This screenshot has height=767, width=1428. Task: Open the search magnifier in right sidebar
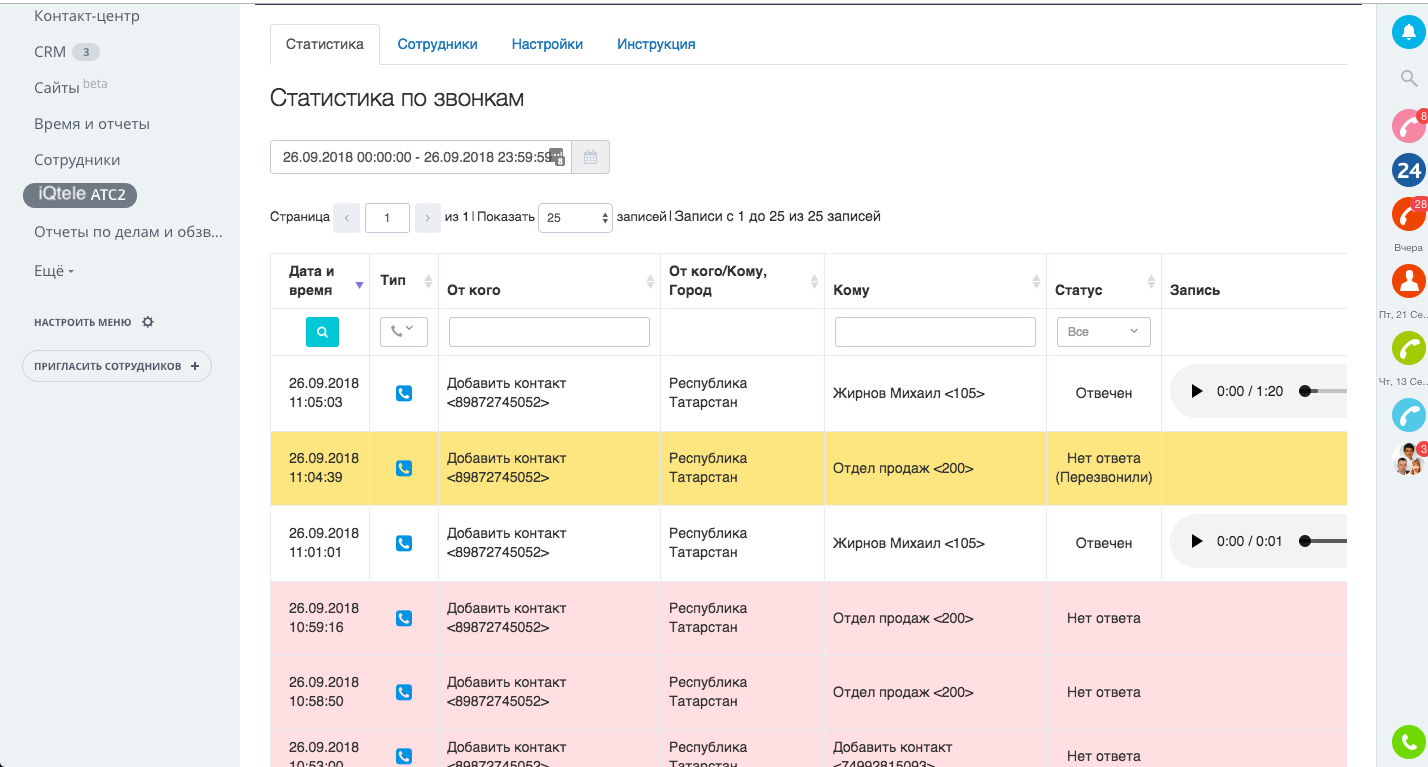point(1408,78)
